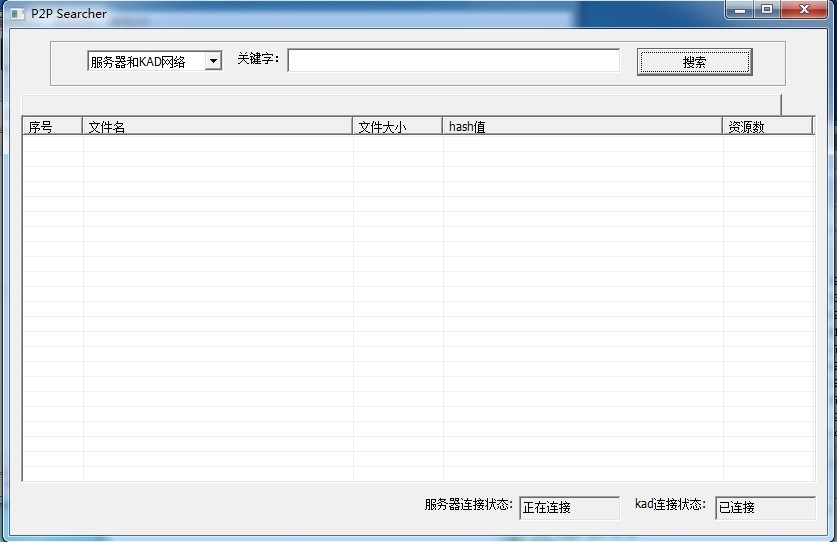Image resolution: width=837 pixels, height=542 pixels.
Task: Click the P2P Searcher title bar text
Action: pyautogui.click(x=69, y=14)
